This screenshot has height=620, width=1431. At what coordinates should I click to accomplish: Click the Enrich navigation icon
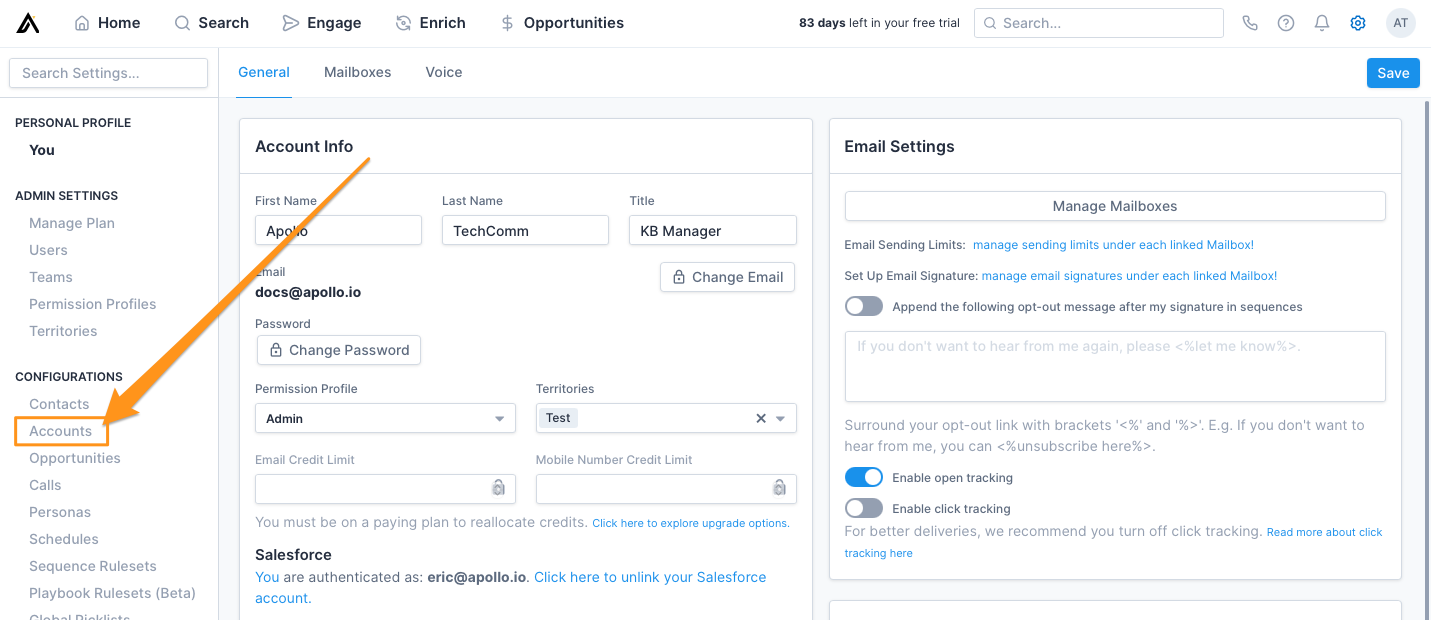[401, 22]
